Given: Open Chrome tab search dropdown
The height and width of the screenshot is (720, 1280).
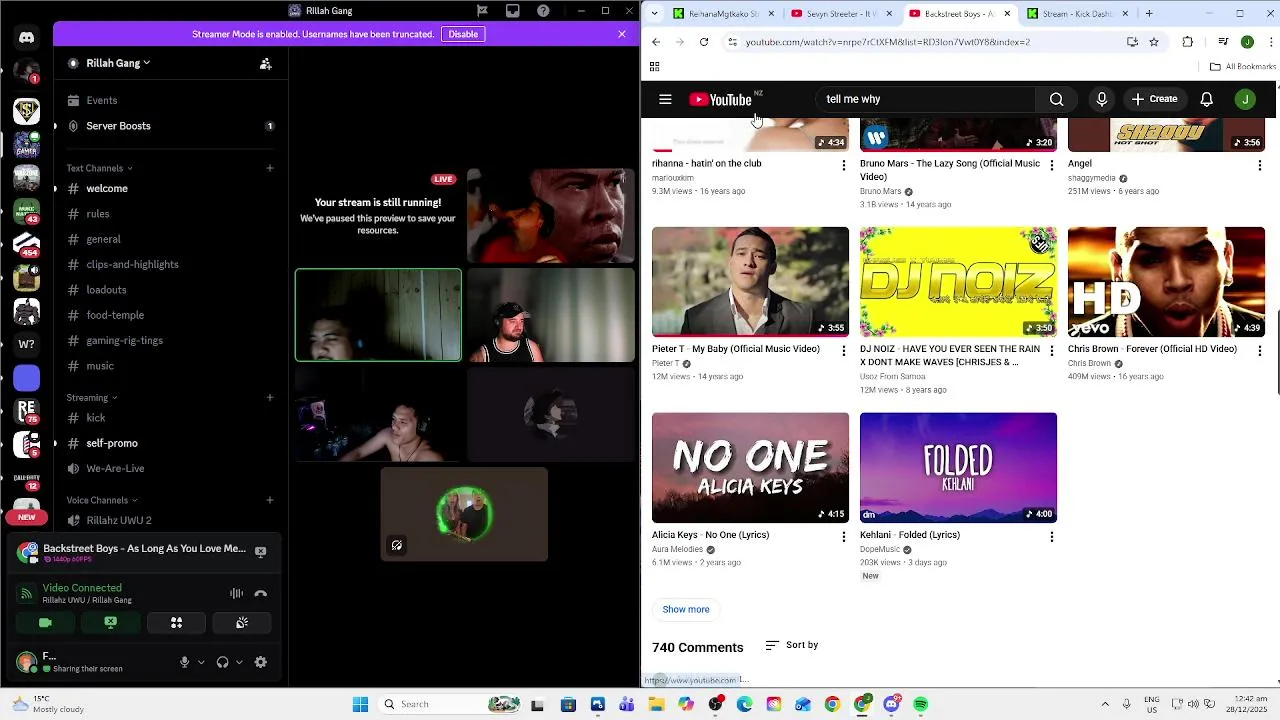Looking at the screenshot, I should [654, 13].
